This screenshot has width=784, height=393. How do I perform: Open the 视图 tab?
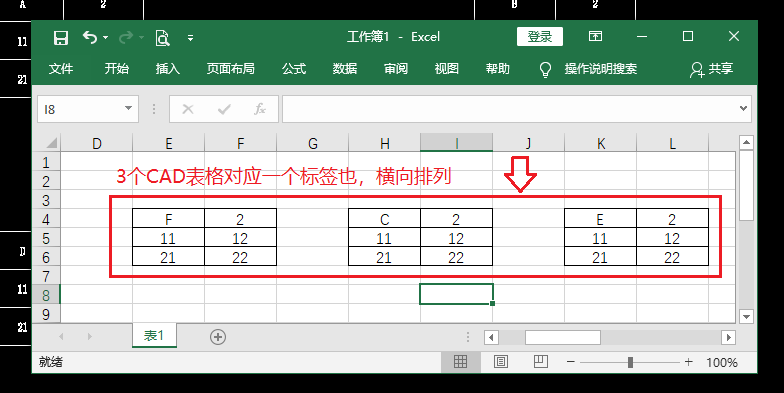click(446, 68)
